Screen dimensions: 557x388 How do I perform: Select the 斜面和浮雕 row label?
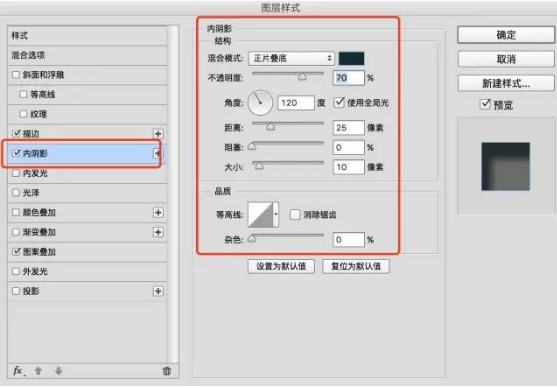tap(43, 75)
